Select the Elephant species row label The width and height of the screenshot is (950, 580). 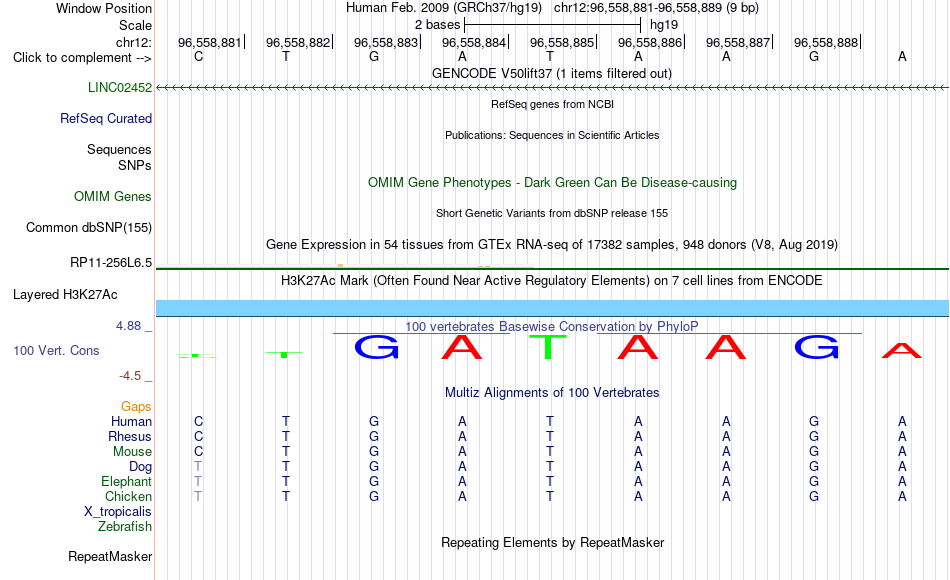click(x=126, y=481)
